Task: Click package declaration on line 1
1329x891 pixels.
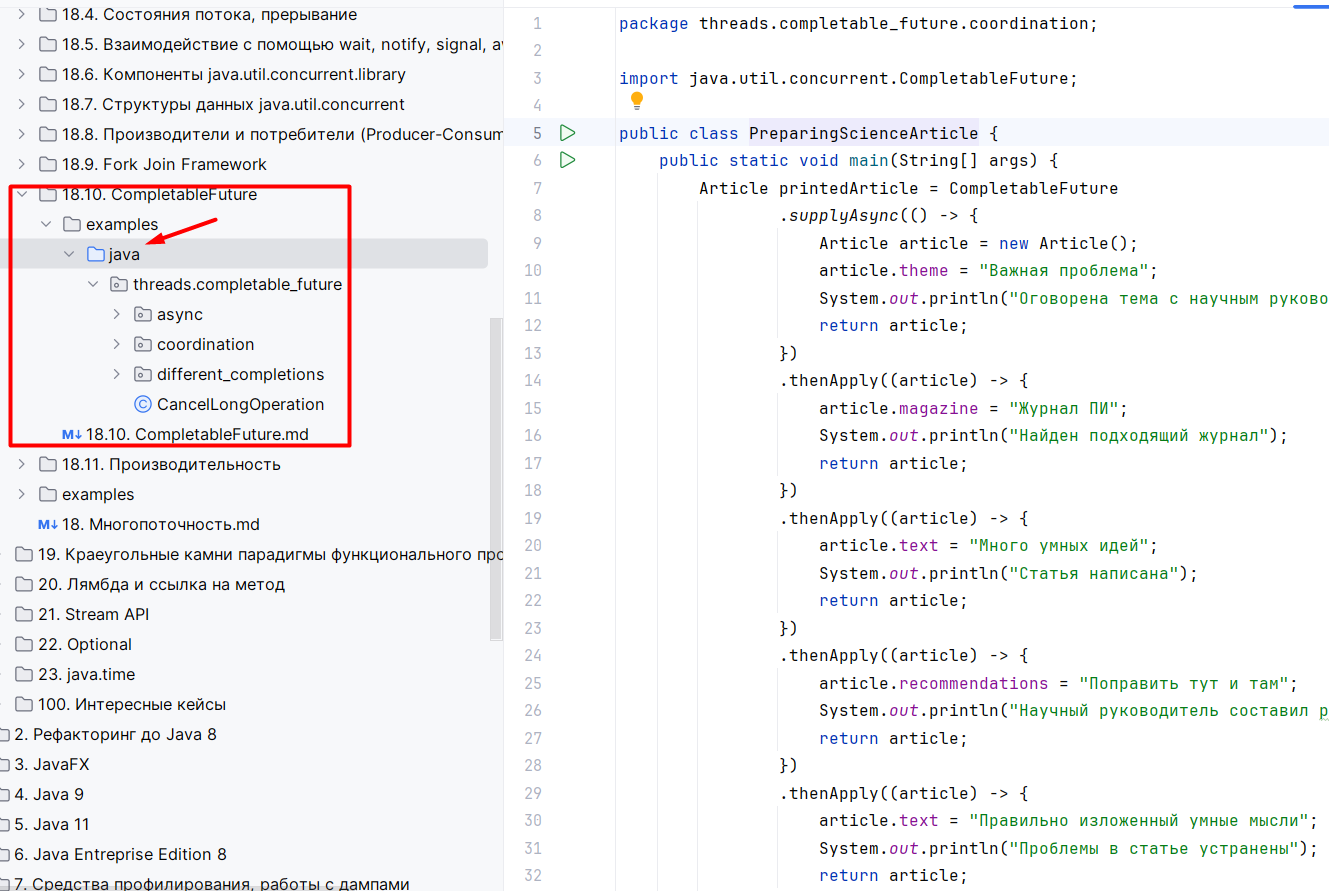Action: 858,23
